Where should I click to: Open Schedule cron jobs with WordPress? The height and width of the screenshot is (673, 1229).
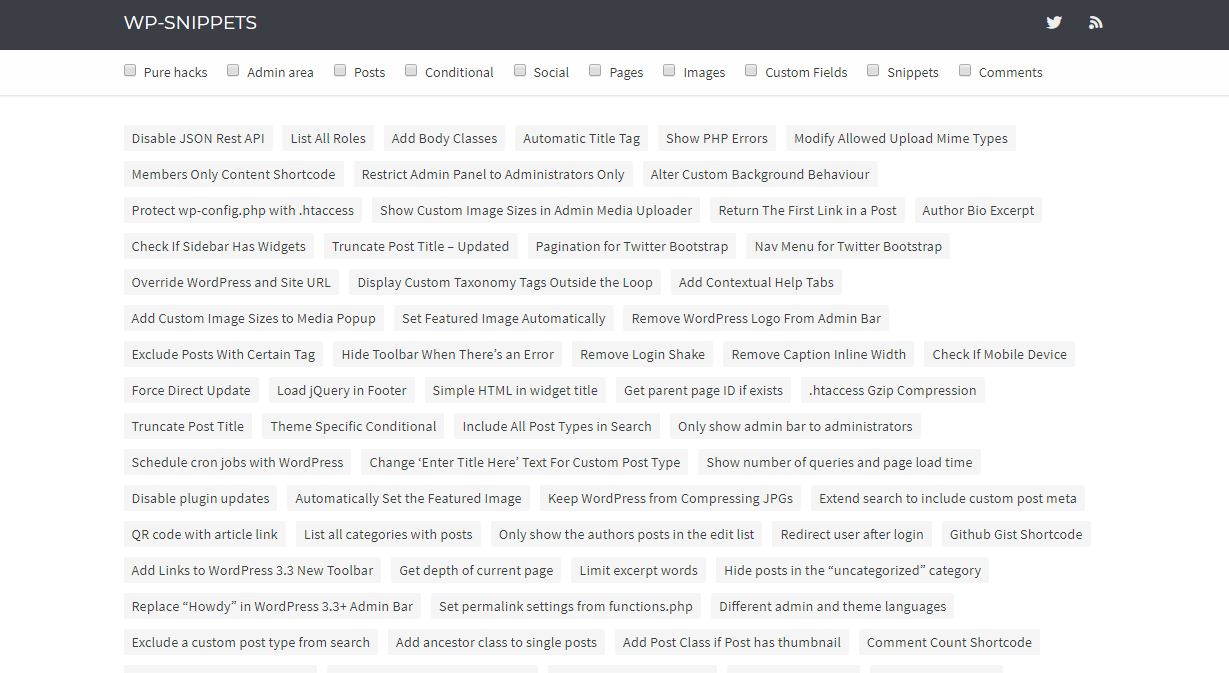pos(237,462)
